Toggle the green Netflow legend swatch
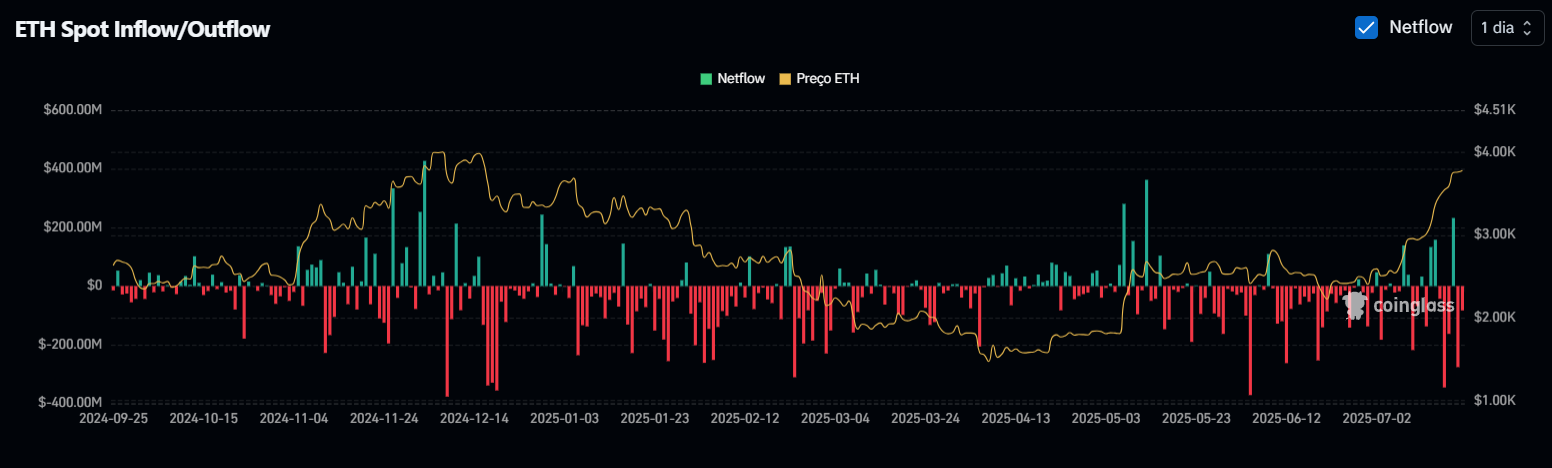 [707, 78]
